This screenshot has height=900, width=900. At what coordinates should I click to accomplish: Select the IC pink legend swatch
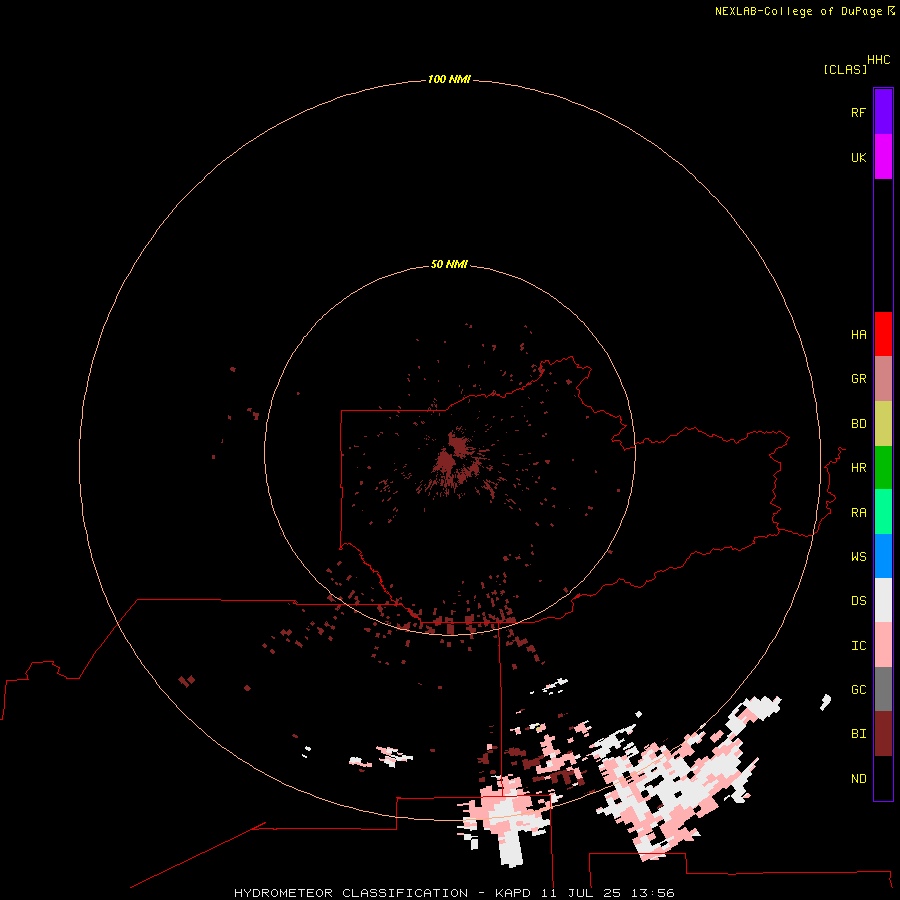(x=883, y=645)
